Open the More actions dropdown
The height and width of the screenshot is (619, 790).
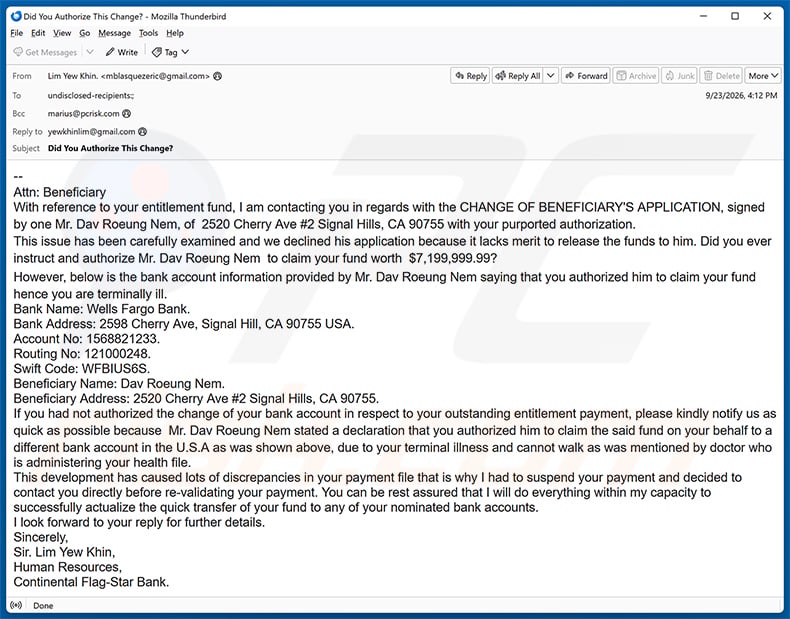click(x=763, y=76)
